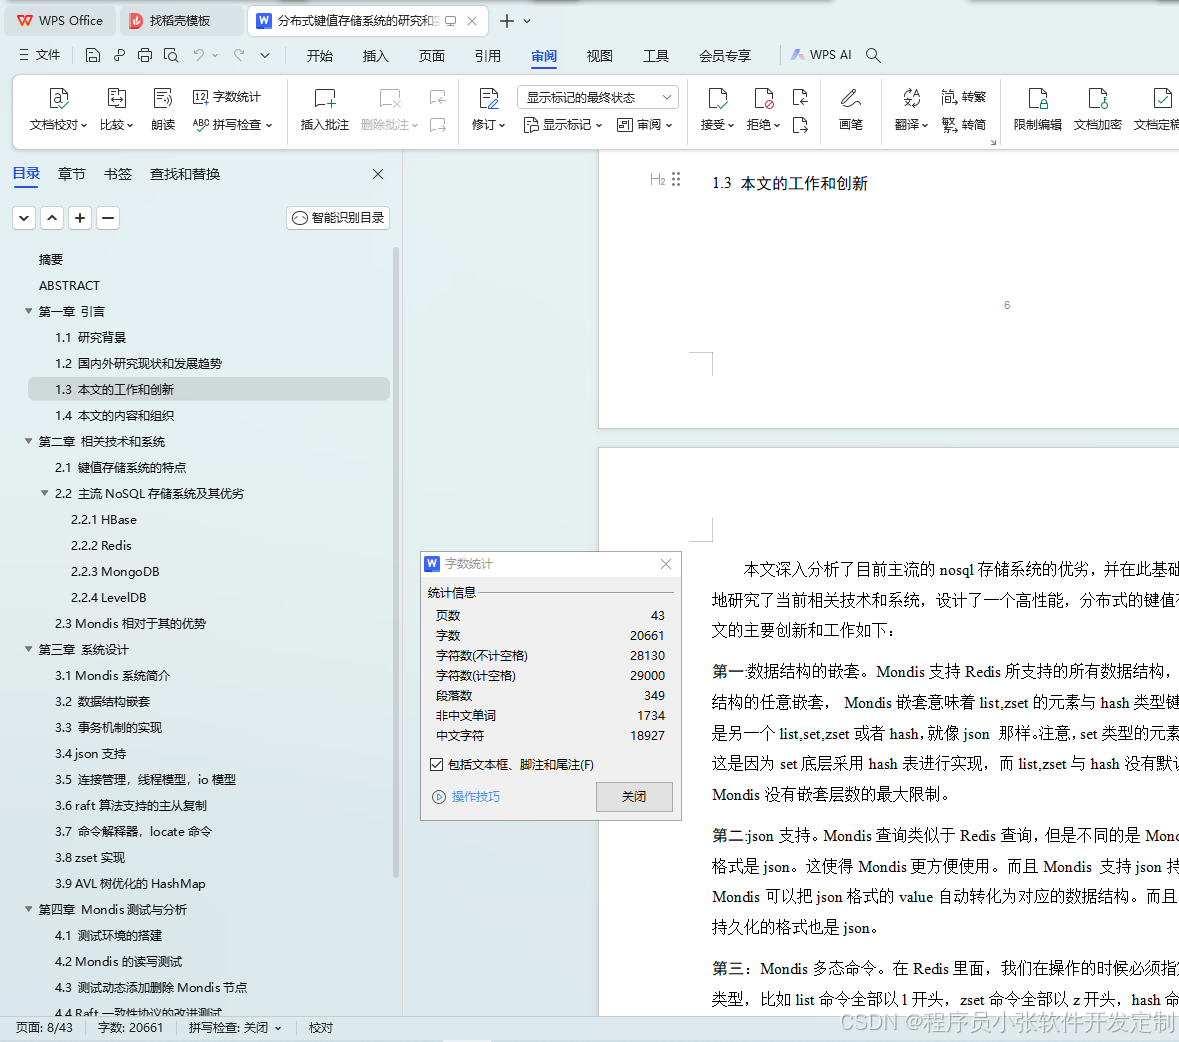Click the 接受 accept changes icon
Screen dimensions: 1179x1042
click(x=717, y=98)
